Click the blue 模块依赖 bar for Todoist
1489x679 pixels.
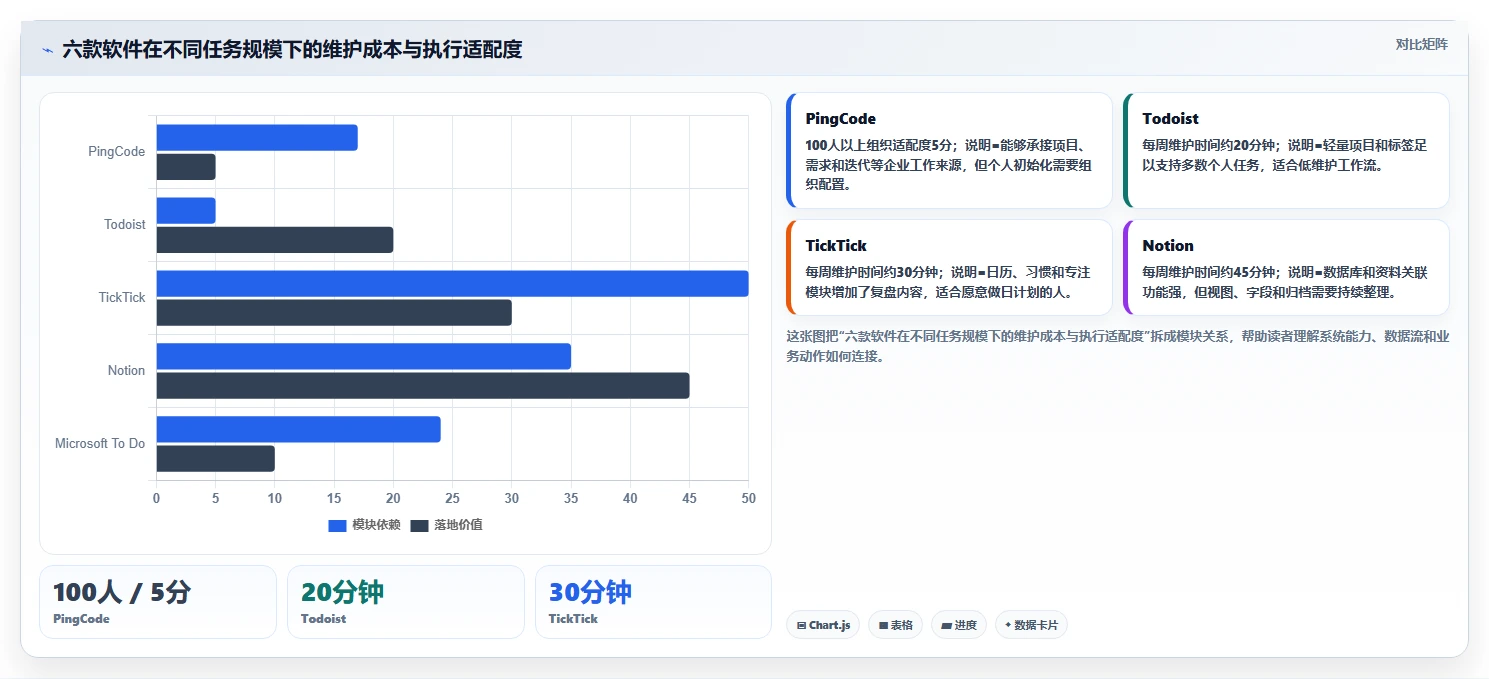click(186, 211)
